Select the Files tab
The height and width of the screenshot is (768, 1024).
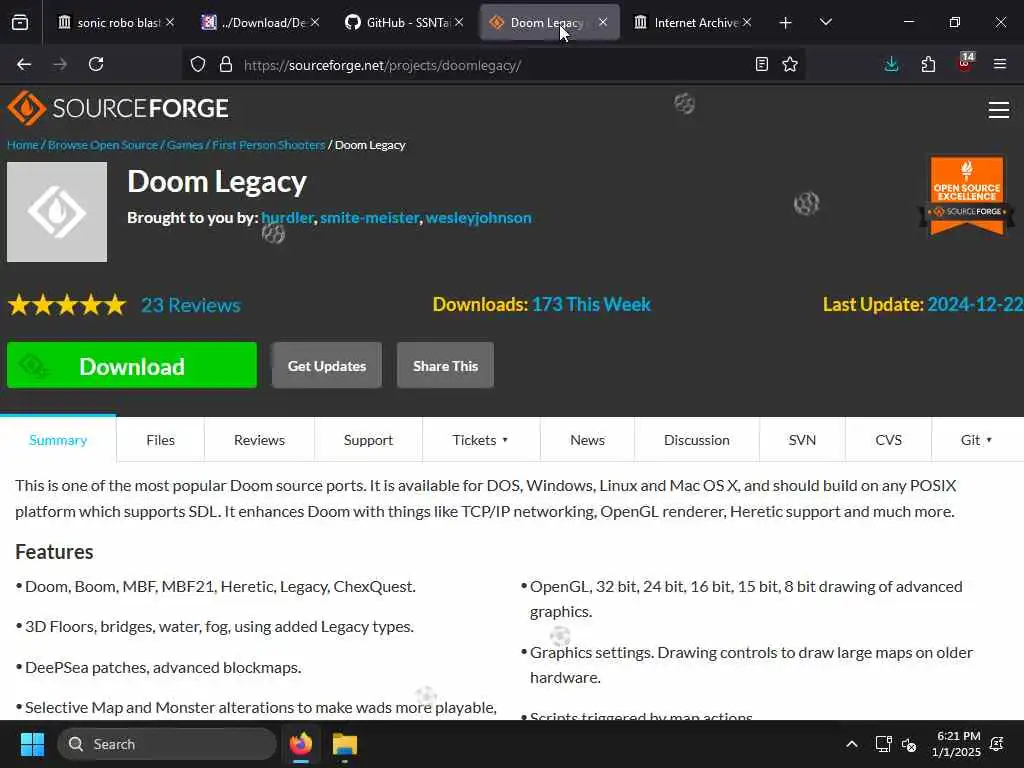pos(161,440)
